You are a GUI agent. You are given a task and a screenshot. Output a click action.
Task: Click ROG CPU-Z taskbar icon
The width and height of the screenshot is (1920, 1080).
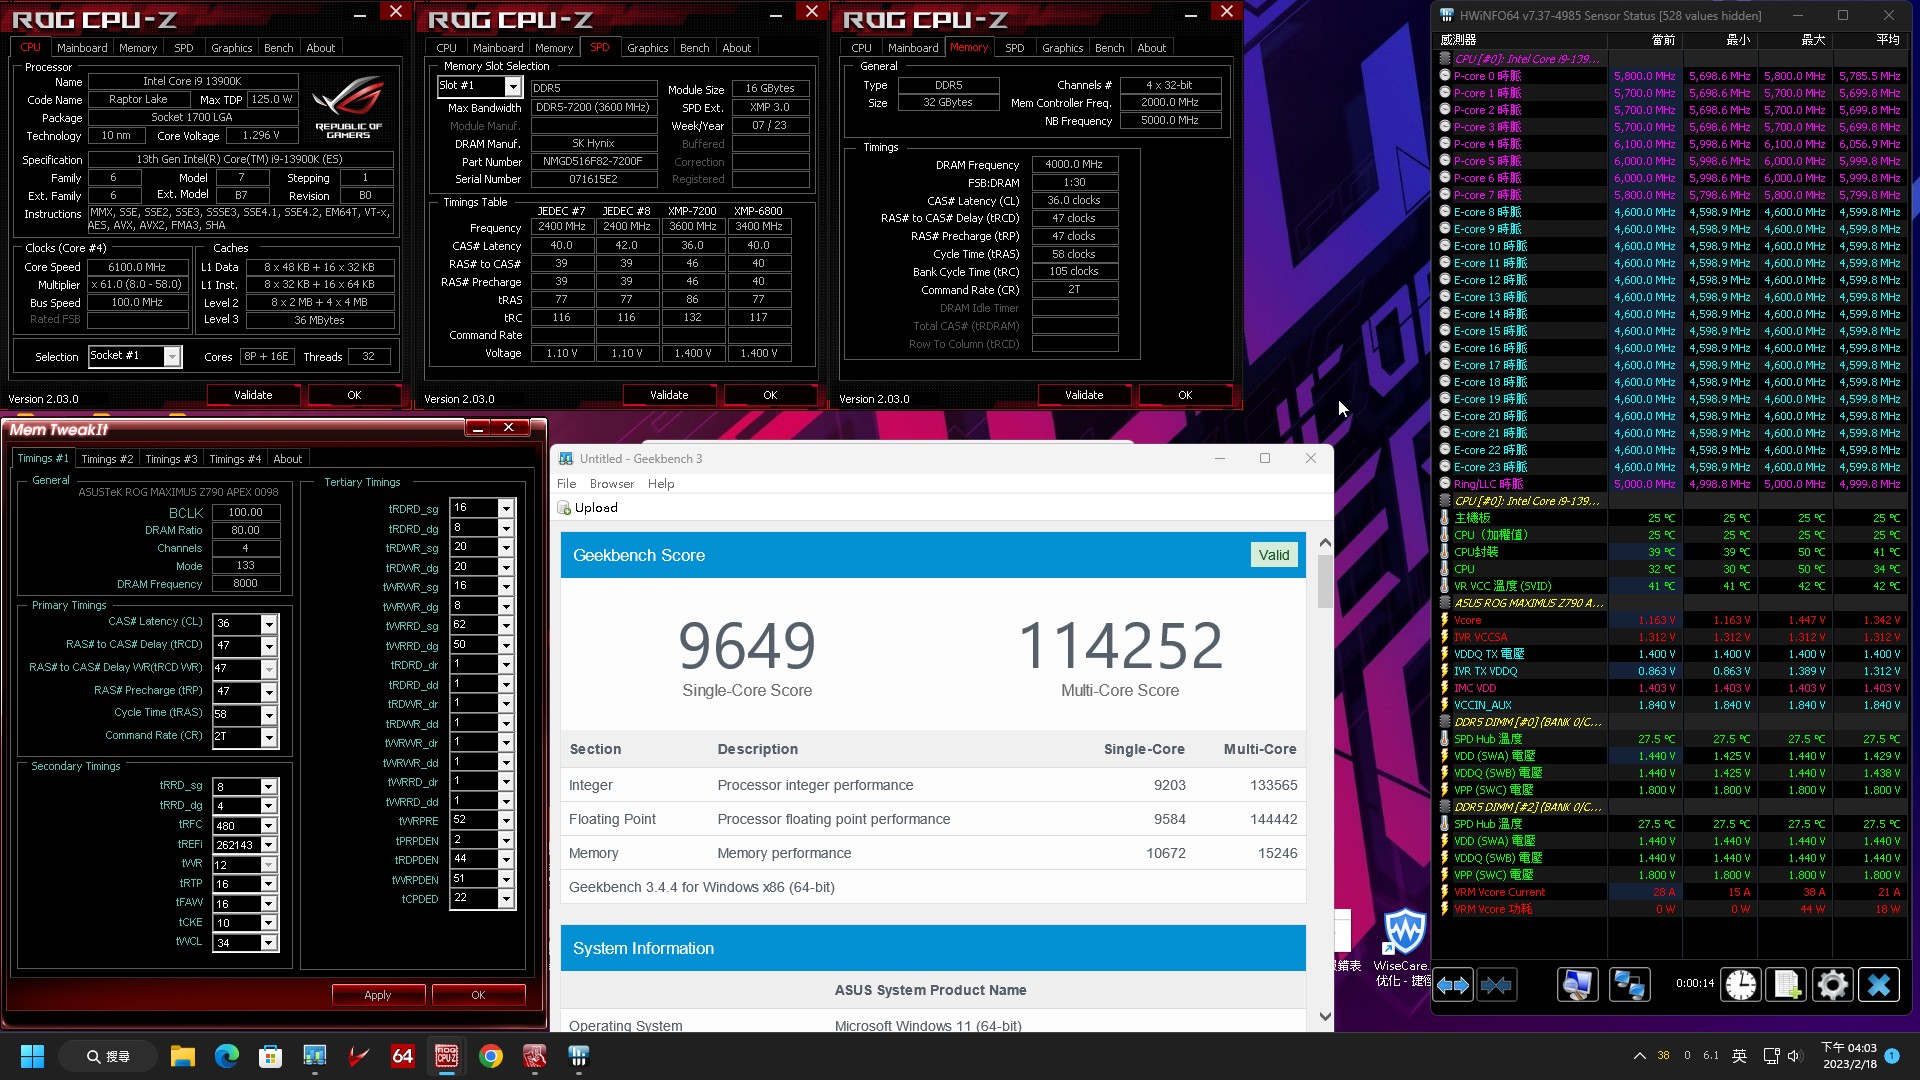(x=447, y=1056)
